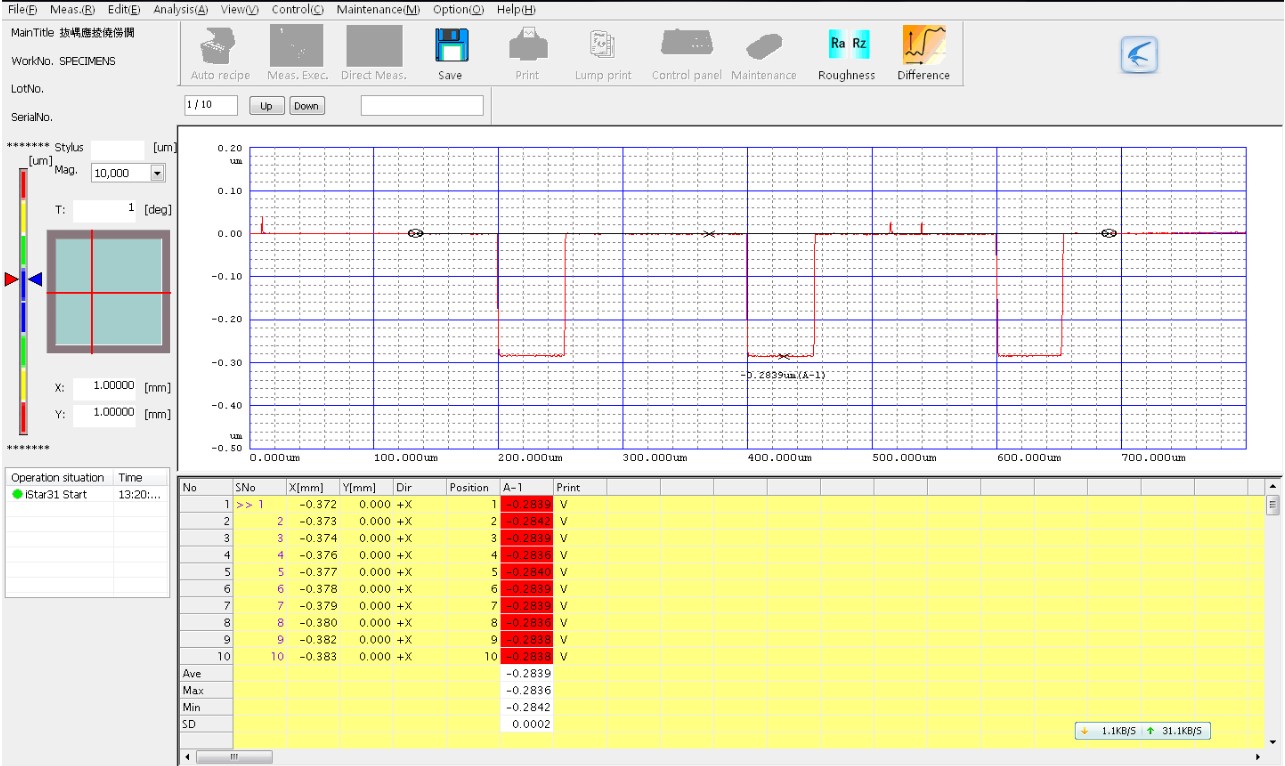Screen dimensions: 1285x766
Task: Open the Analysis menu
Action: tap(181, 9)
